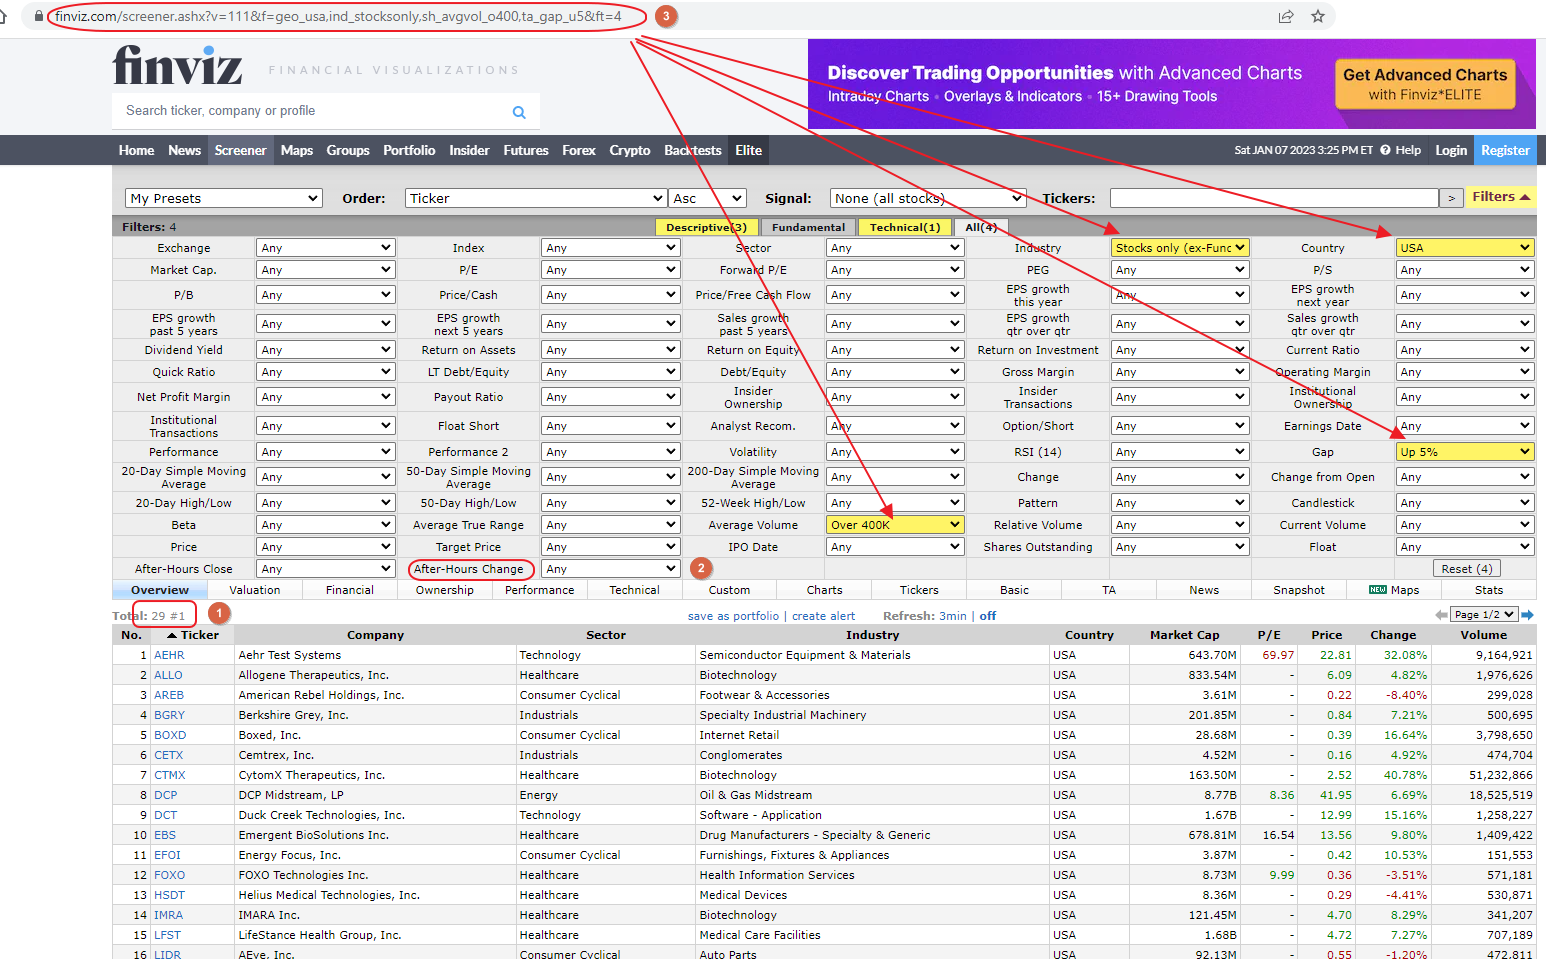The width and height of the screenshot is (1546, 959).
Task: Open the CTMX ticker link
Action: click(x=170, y=775)
